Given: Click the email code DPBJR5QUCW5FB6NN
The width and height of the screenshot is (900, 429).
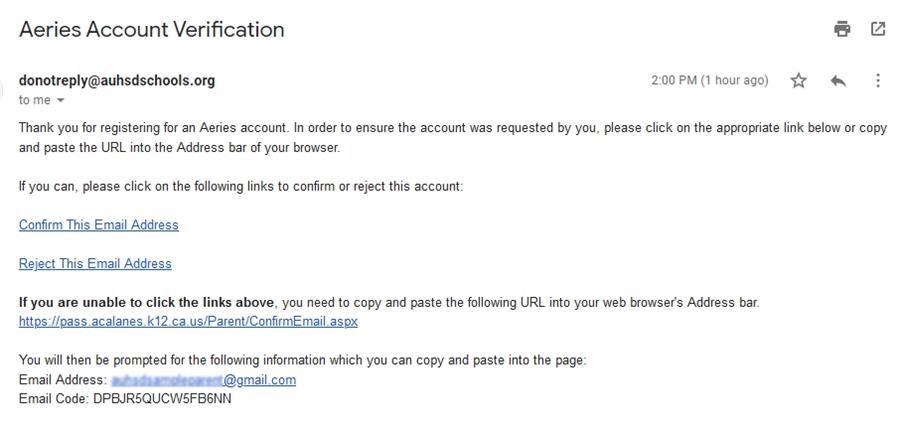Looking at the screenshot, I should click(x=162, y=399).
